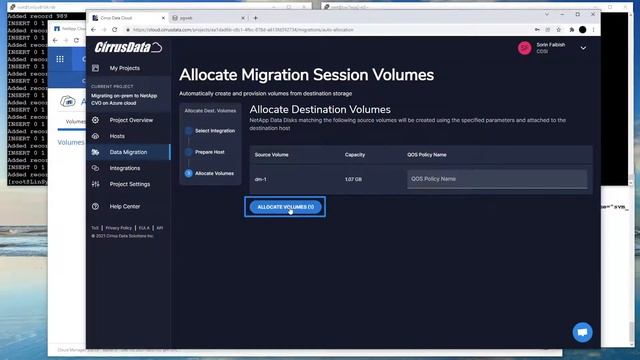
Task: Click the password key icon in address bar
Action: pos(537,30)
